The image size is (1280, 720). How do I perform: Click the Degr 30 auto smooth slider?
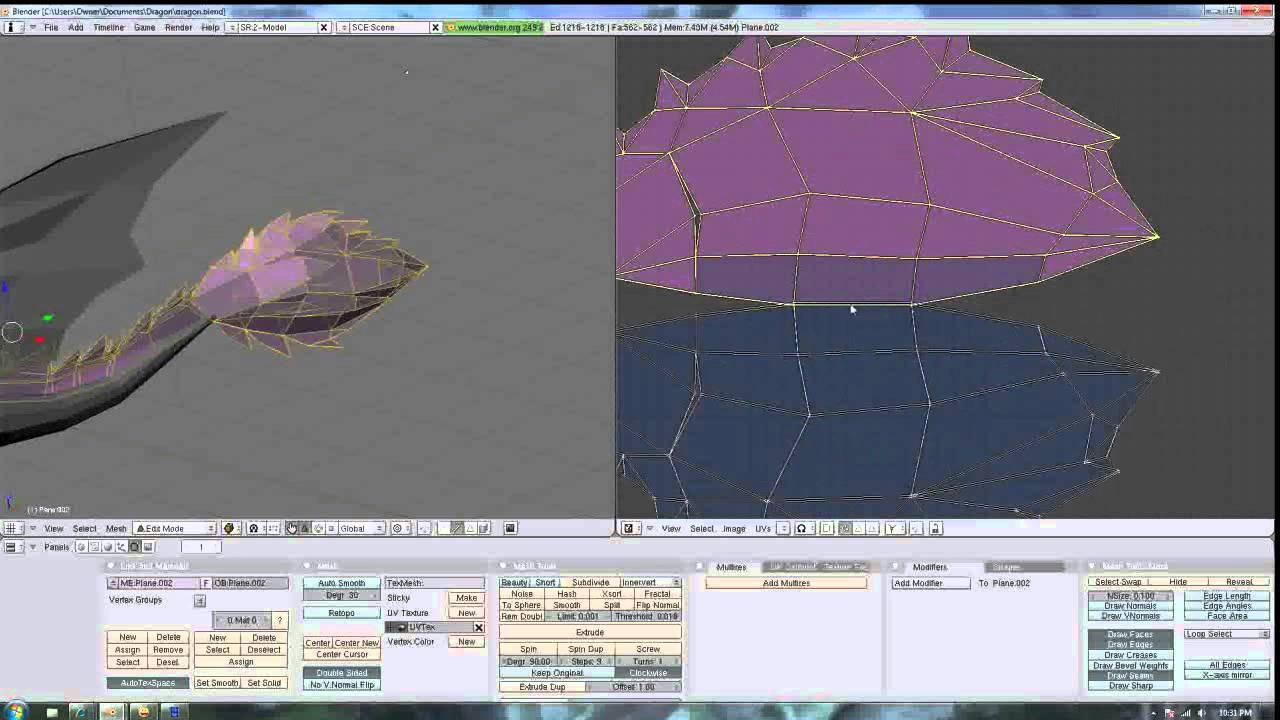(341, 595)
